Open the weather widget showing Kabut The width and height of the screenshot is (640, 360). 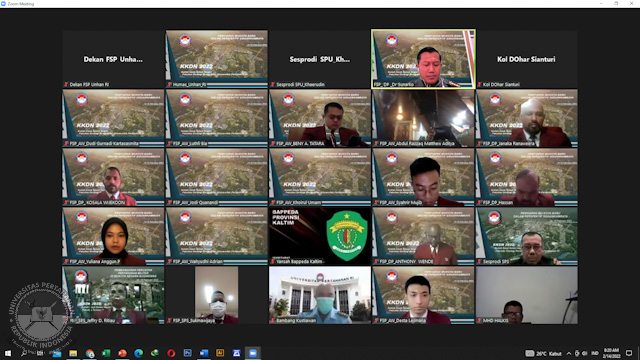(543, 353)
